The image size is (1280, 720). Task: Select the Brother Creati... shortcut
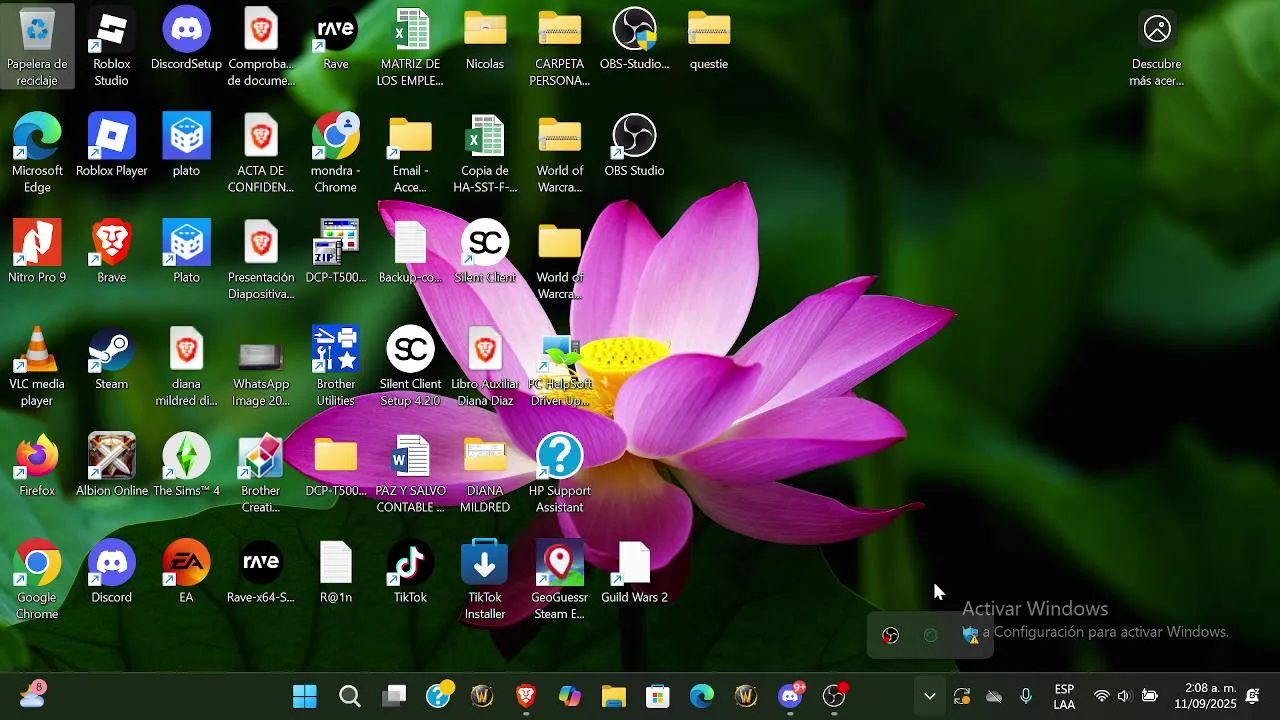(260, 474)
